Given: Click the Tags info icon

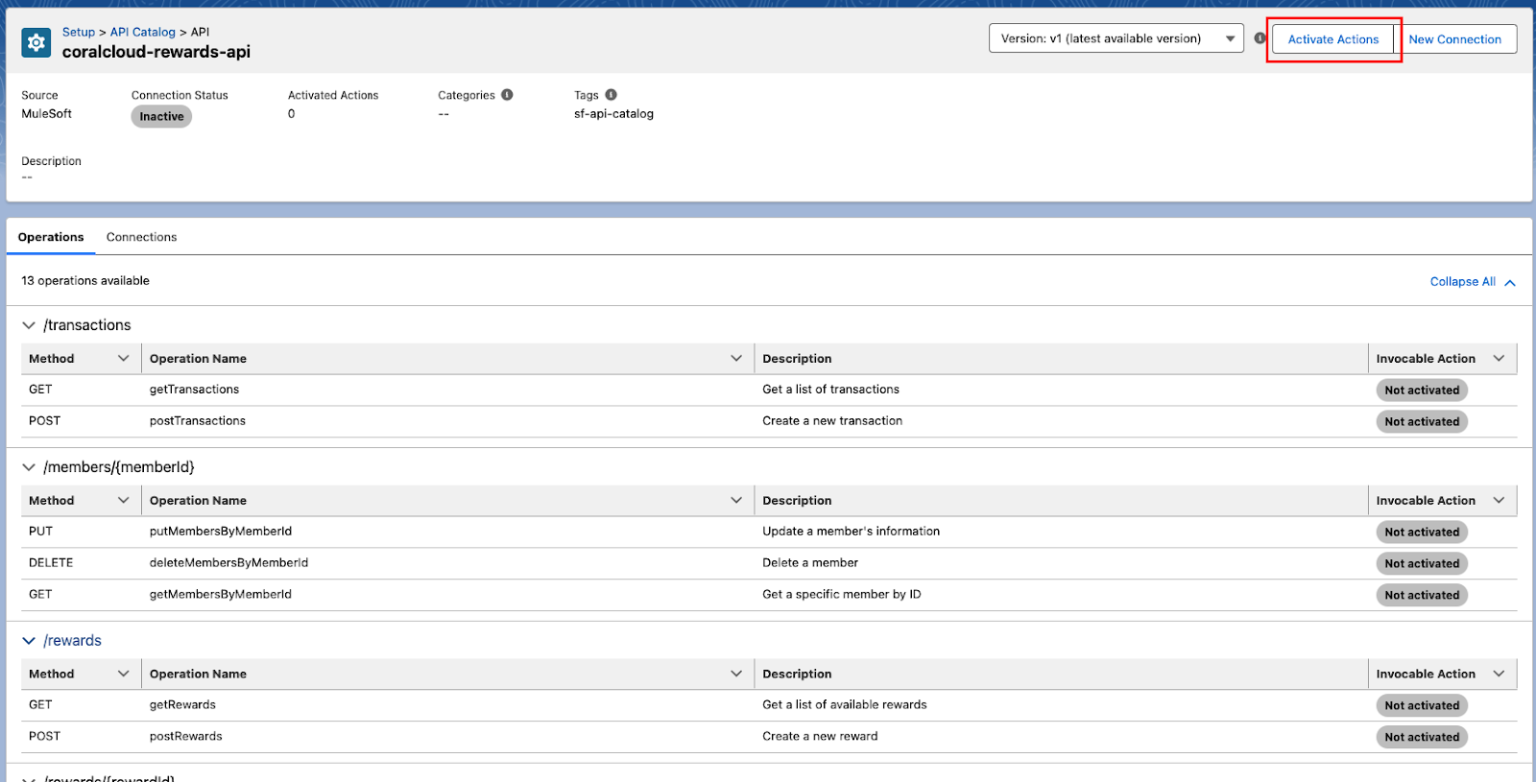Looking at the screenshot, I should (x=611, y=94).
